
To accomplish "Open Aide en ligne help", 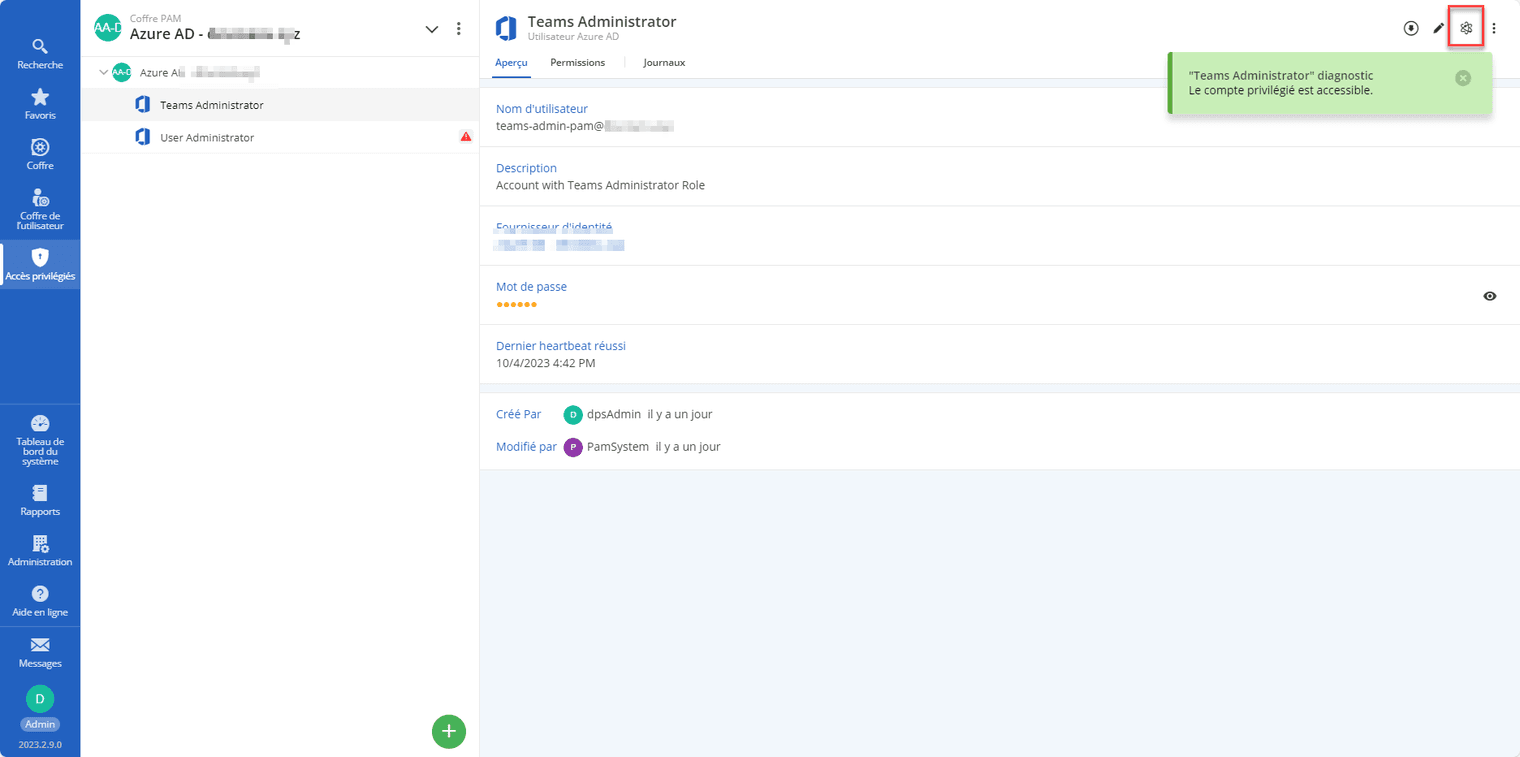I will (40, 601).
